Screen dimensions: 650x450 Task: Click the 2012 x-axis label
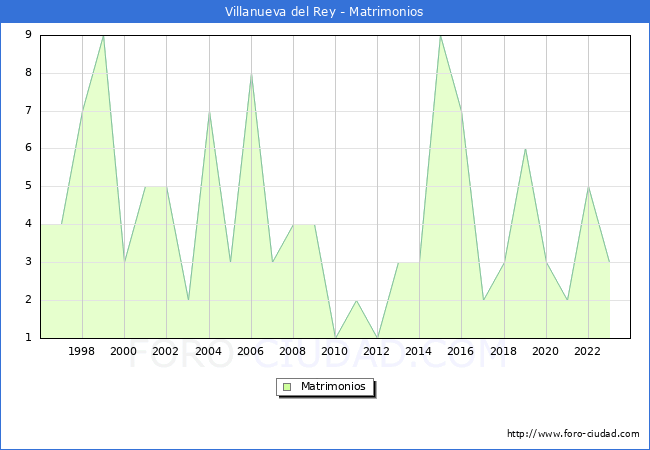click(377, 351)
